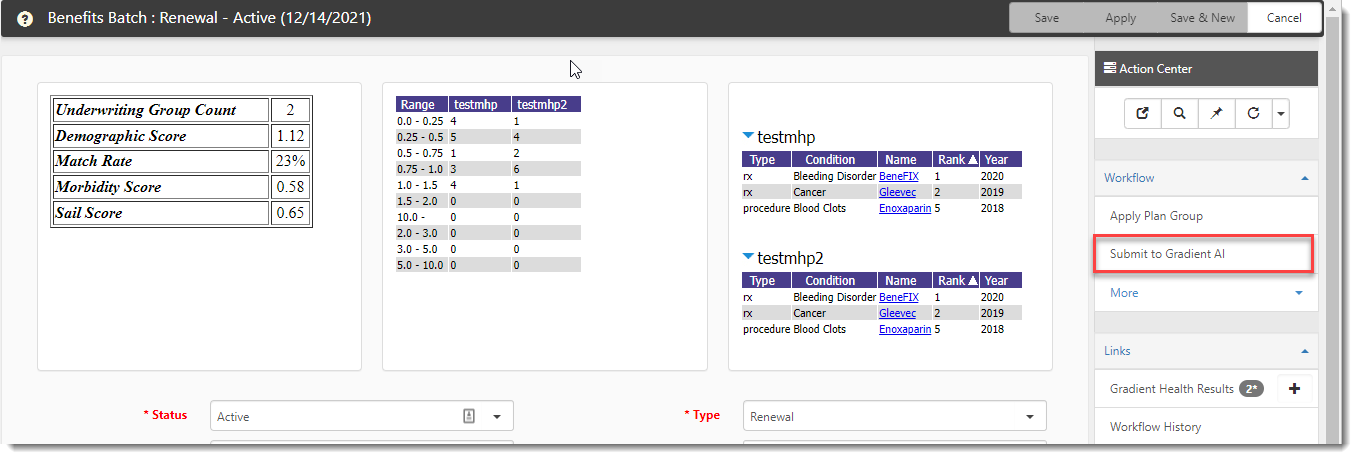Click the refresh icon in Action Center

click(1253, 114)
